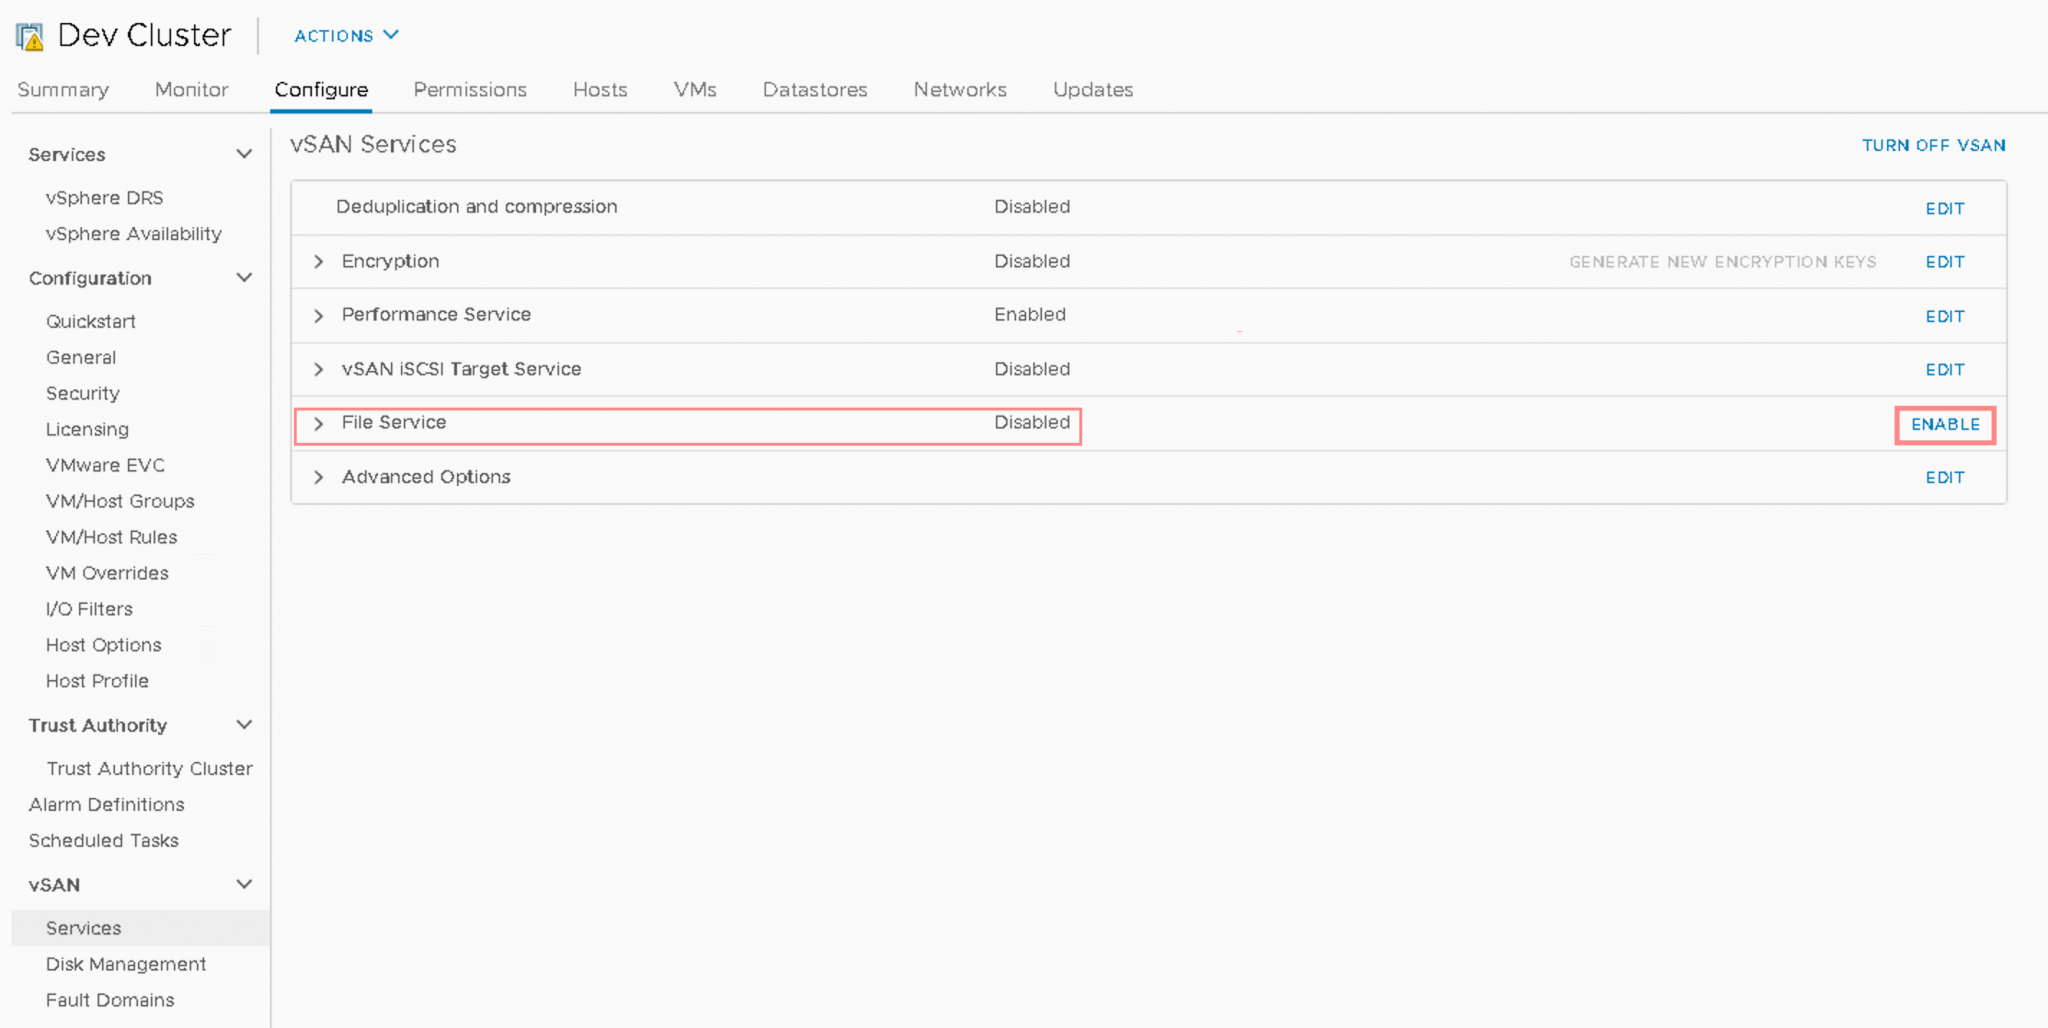Collapse the Configuration sidebar section
The width and height of the screenshot is (2048, 1028).
244,278
